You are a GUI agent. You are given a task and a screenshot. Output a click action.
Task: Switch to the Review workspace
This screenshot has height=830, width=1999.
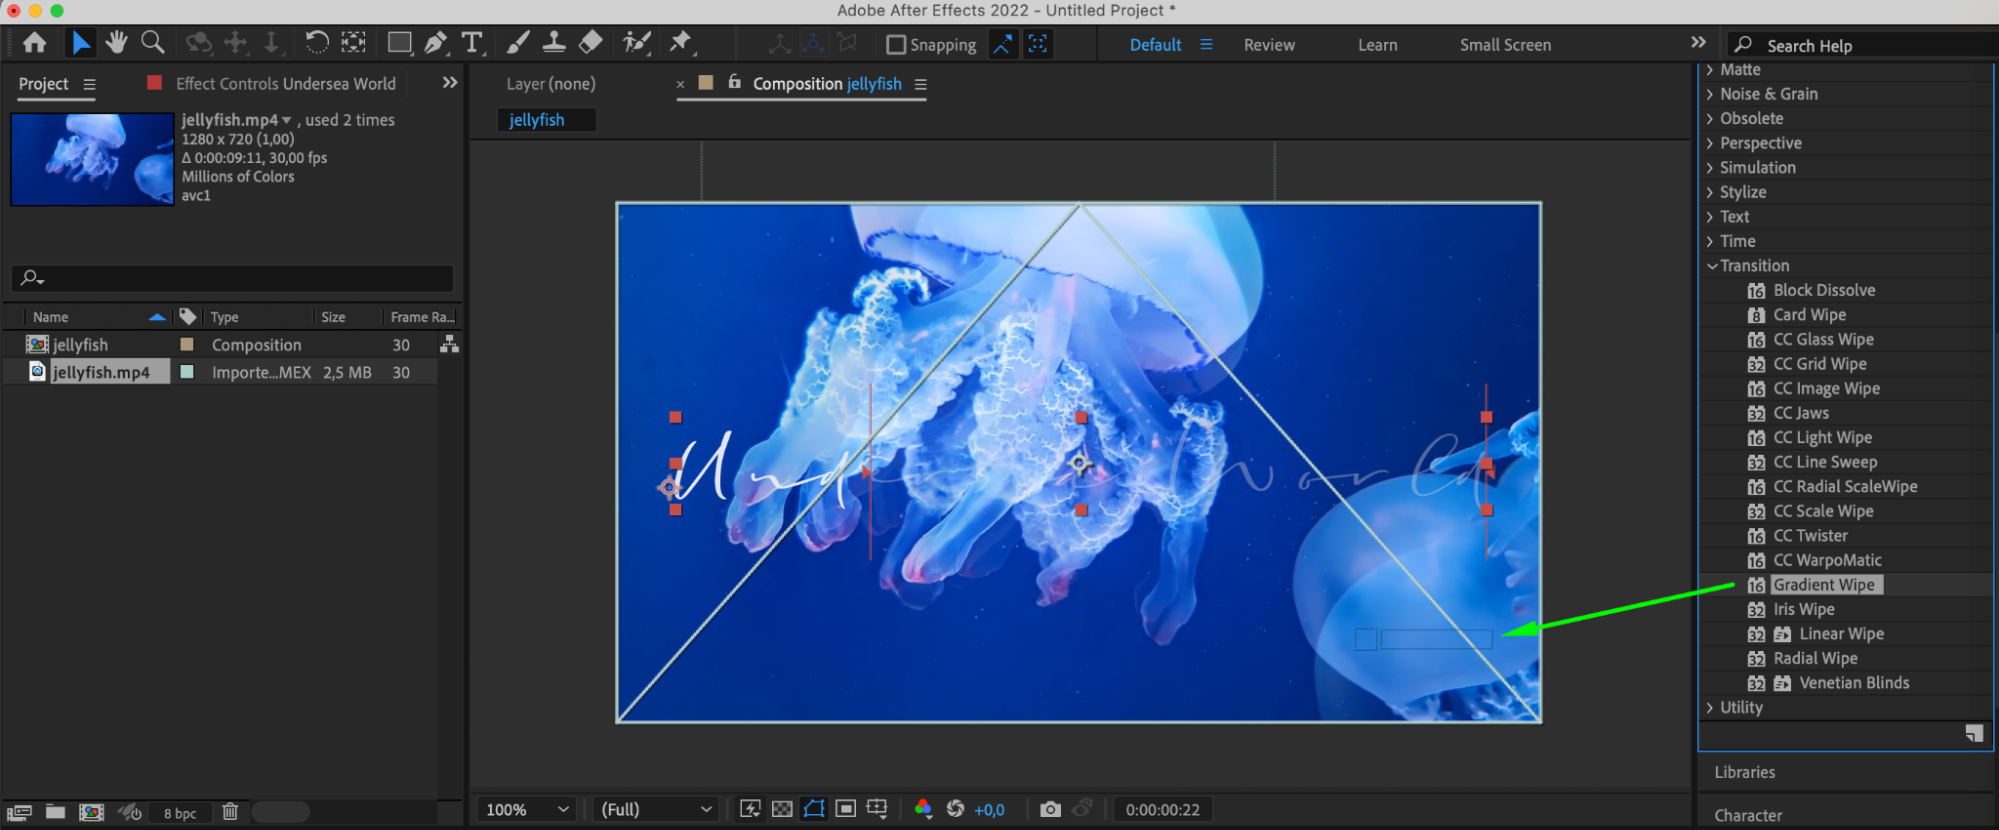(1268, 45)
